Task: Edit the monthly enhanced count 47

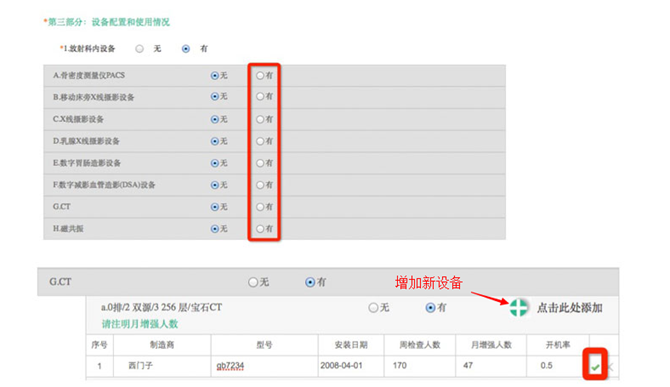Action: pyautogui.click(x=491, y=366)
